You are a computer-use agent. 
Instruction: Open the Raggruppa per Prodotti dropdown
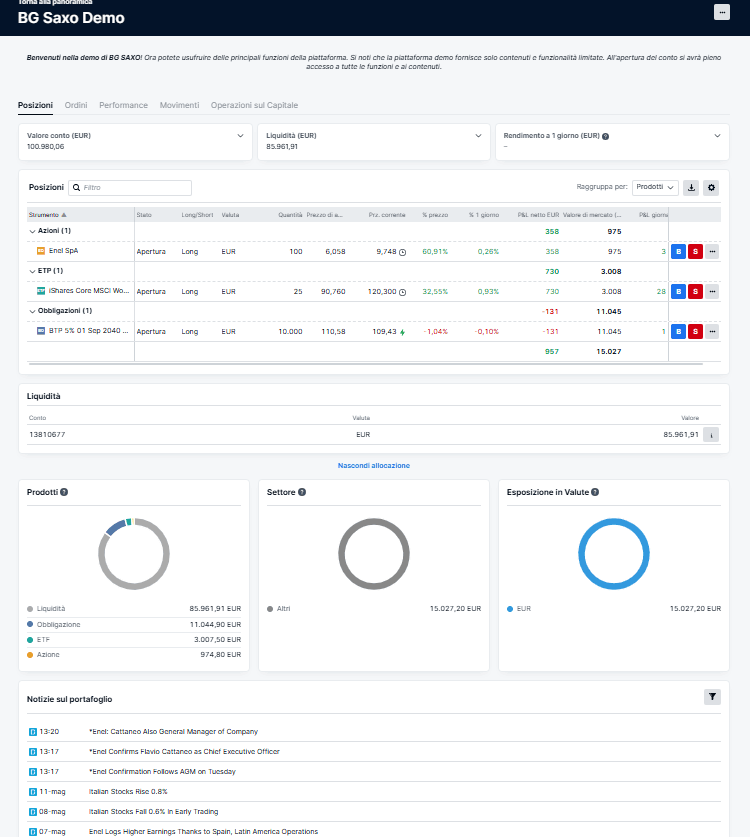(x=655, y=187)
